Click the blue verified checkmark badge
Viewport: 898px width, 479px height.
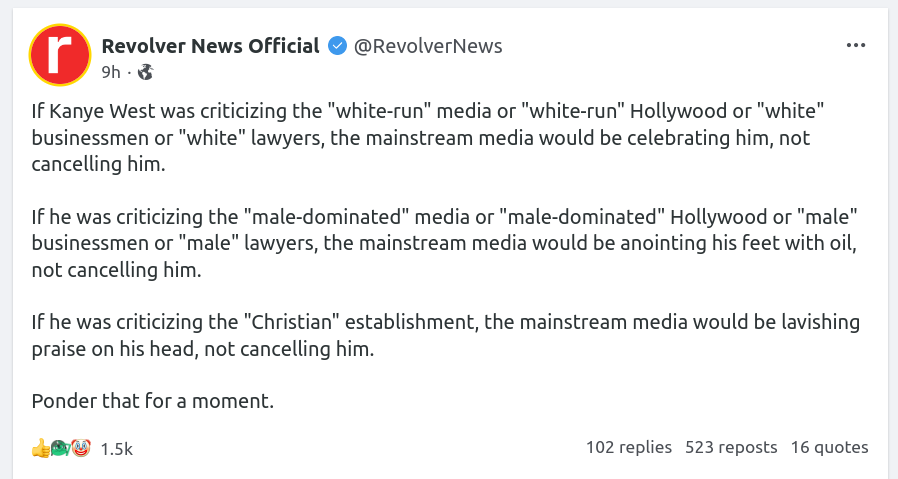[x=338, y=46]
